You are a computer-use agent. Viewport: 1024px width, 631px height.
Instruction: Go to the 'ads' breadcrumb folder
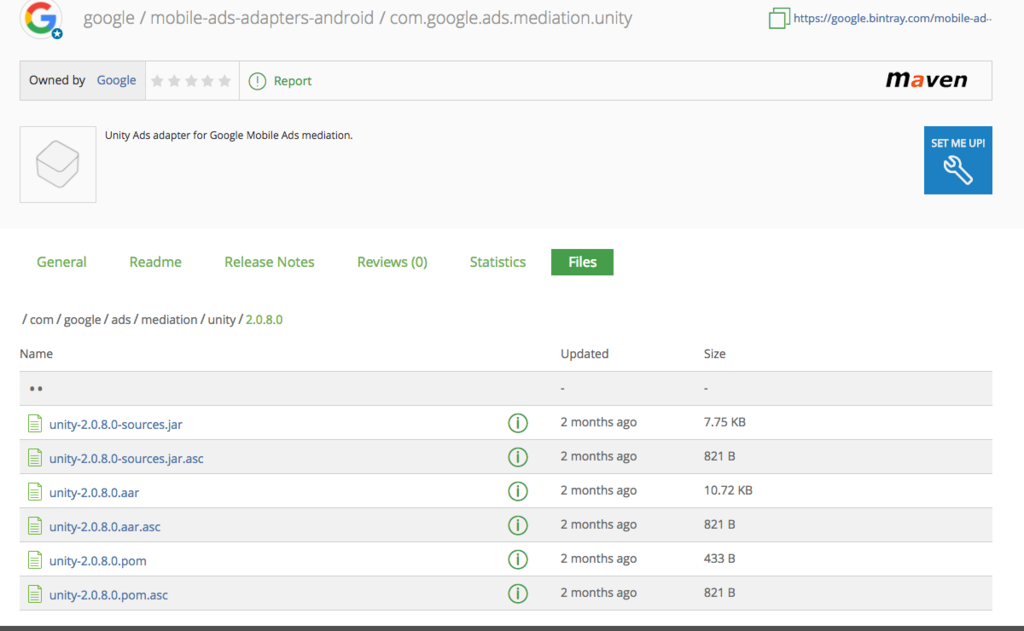(121, 319)
